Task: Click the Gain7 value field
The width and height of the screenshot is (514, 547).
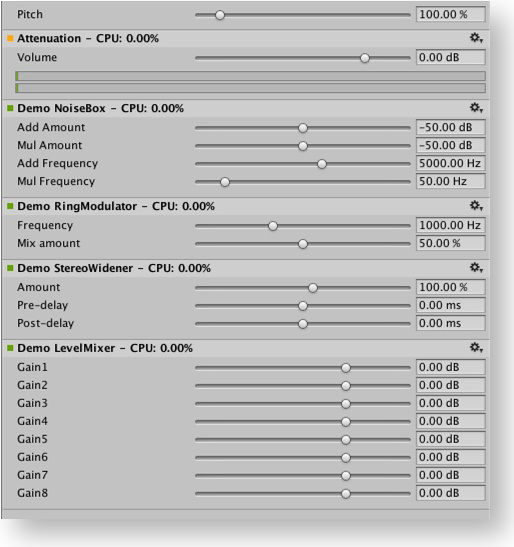Action: click(x=450, y=475)
